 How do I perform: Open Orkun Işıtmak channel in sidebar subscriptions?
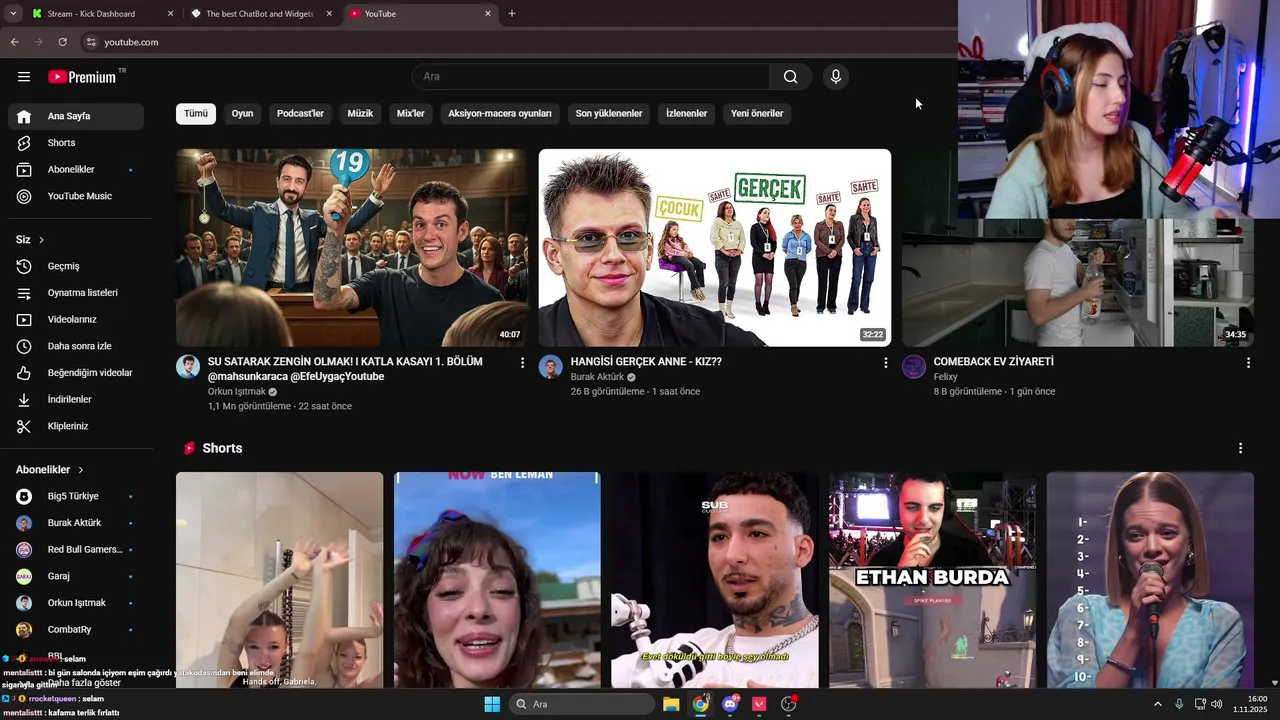[76, 603]
